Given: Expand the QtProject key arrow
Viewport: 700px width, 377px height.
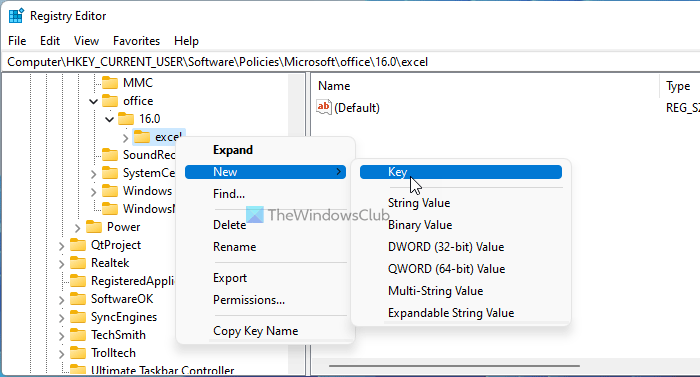Looking at the screenshot, I should point(61,246).
